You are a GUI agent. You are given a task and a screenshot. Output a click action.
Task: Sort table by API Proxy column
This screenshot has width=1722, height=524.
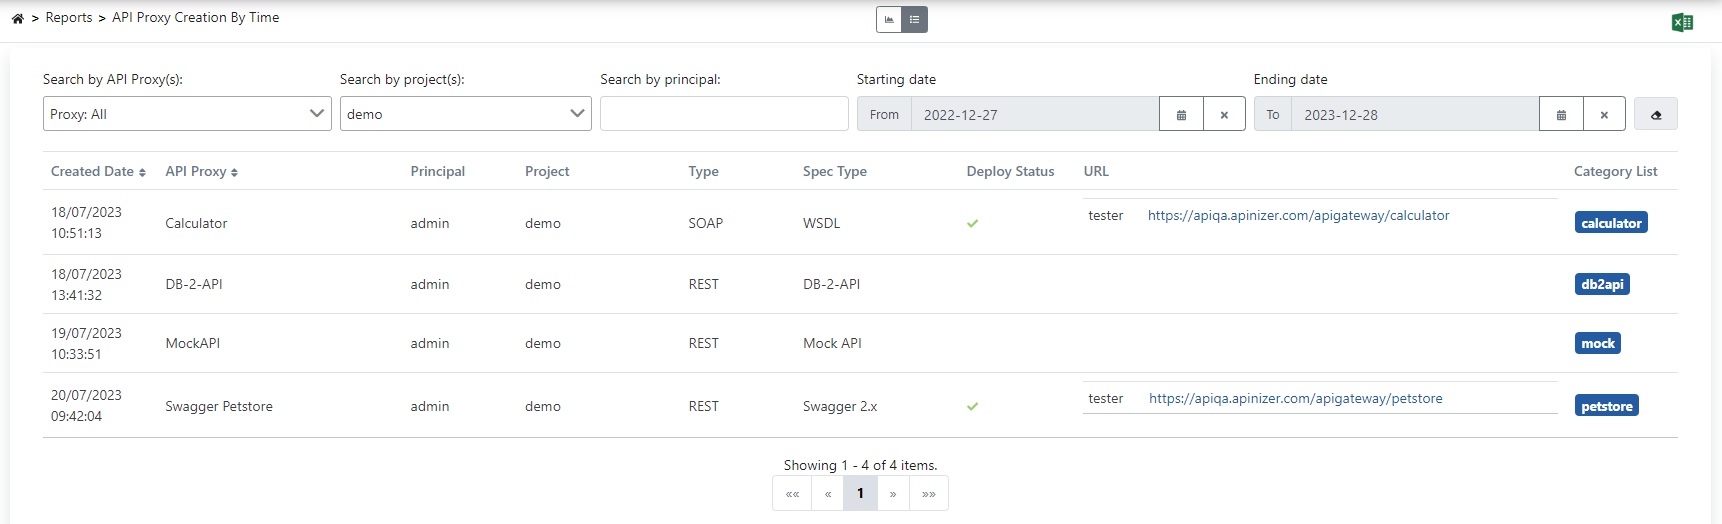201,172
